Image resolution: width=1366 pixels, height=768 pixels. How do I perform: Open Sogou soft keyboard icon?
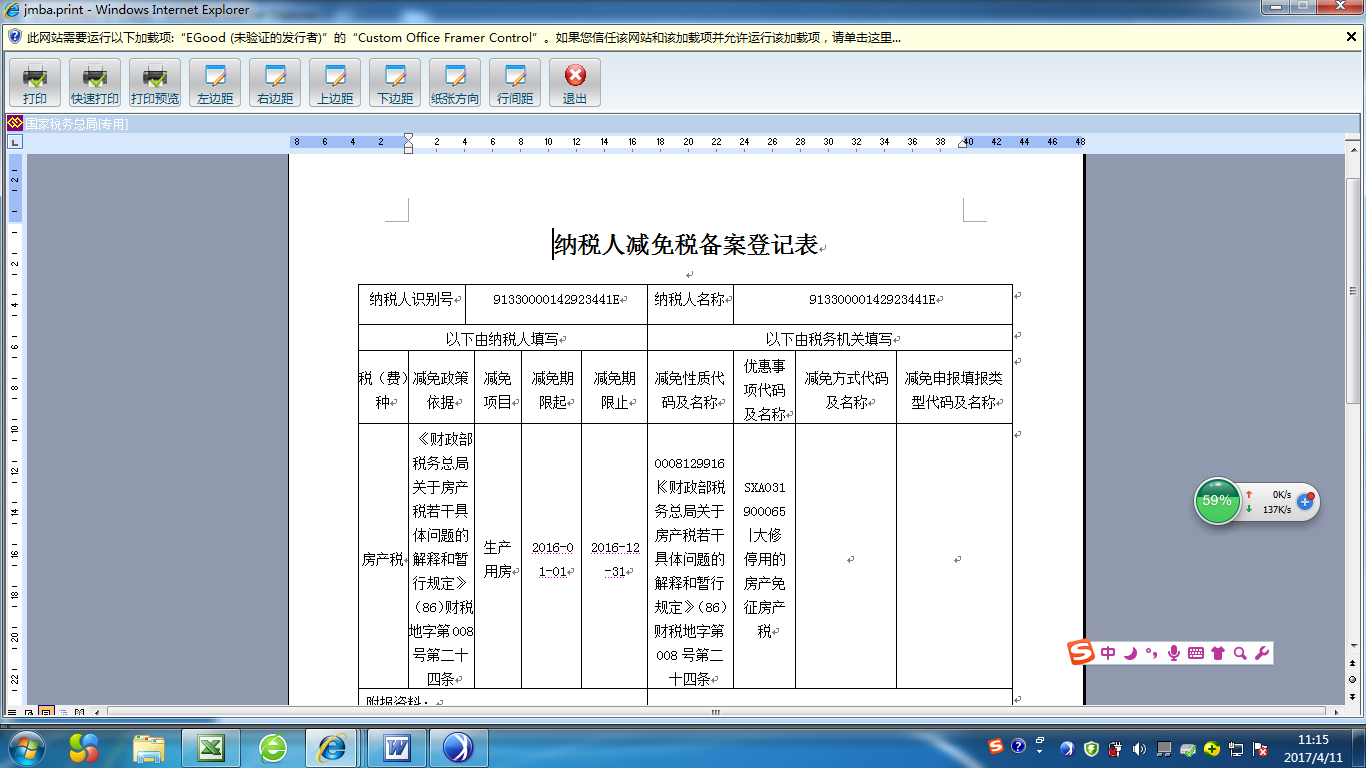(x=1195, y=653)
